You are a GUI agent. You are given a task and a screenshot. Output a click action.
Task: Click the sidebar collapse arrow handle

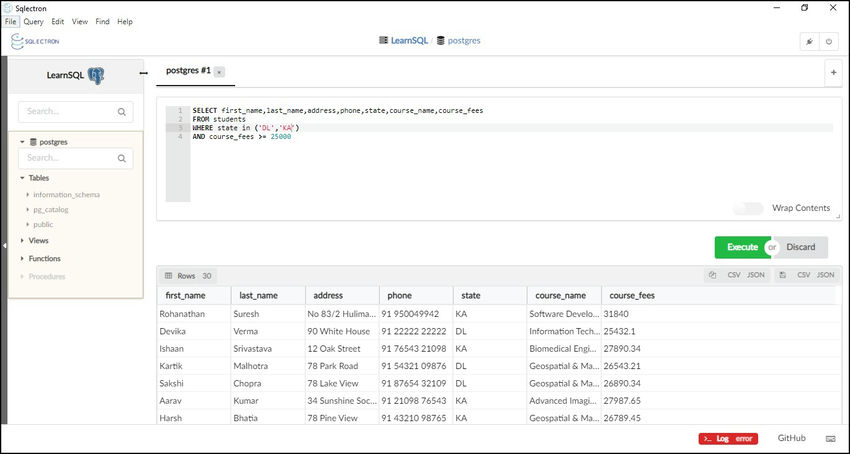point(4,244)
